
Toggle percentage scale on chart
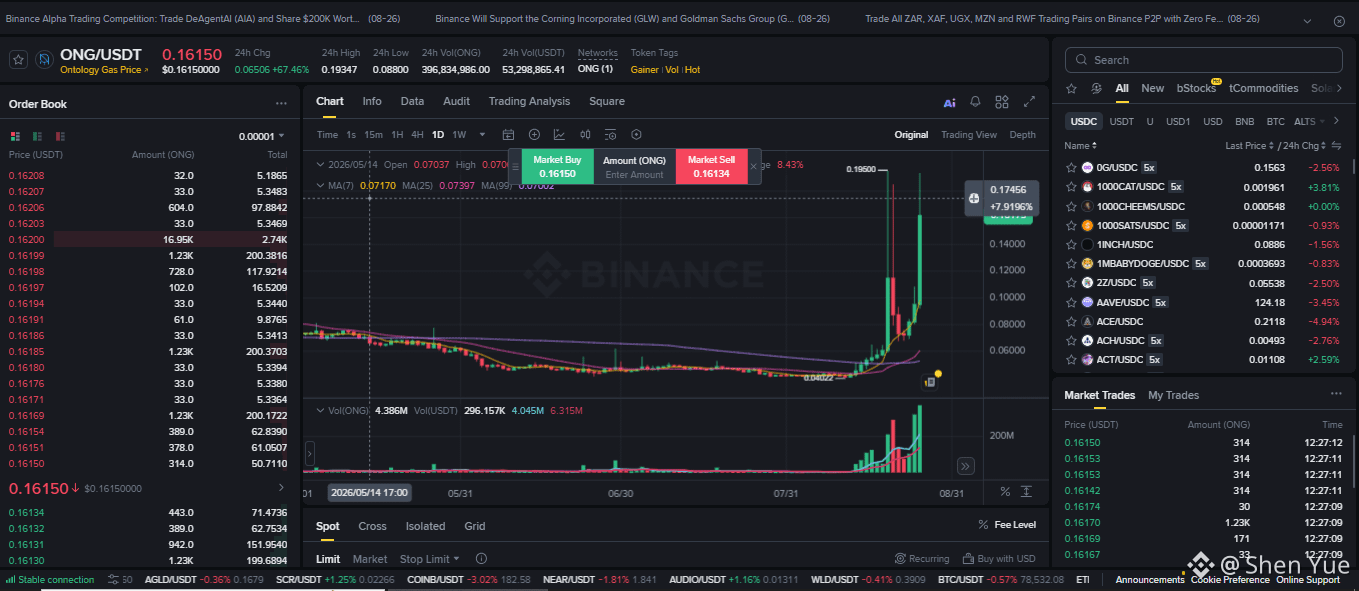[x=1005, y=492]
